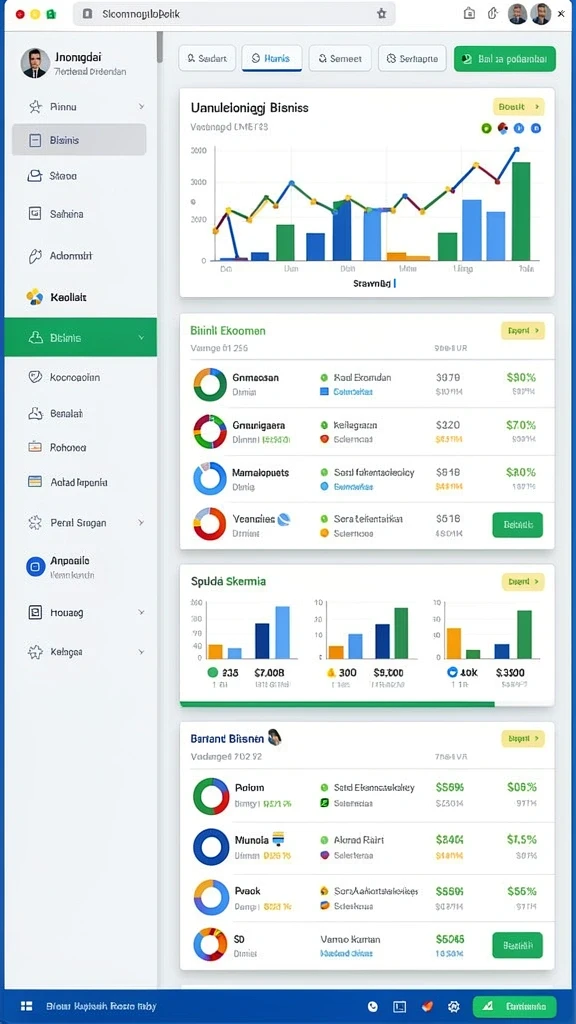
Task: Click the phone icon in bottom bar
Action: (x=373, y=1006)
